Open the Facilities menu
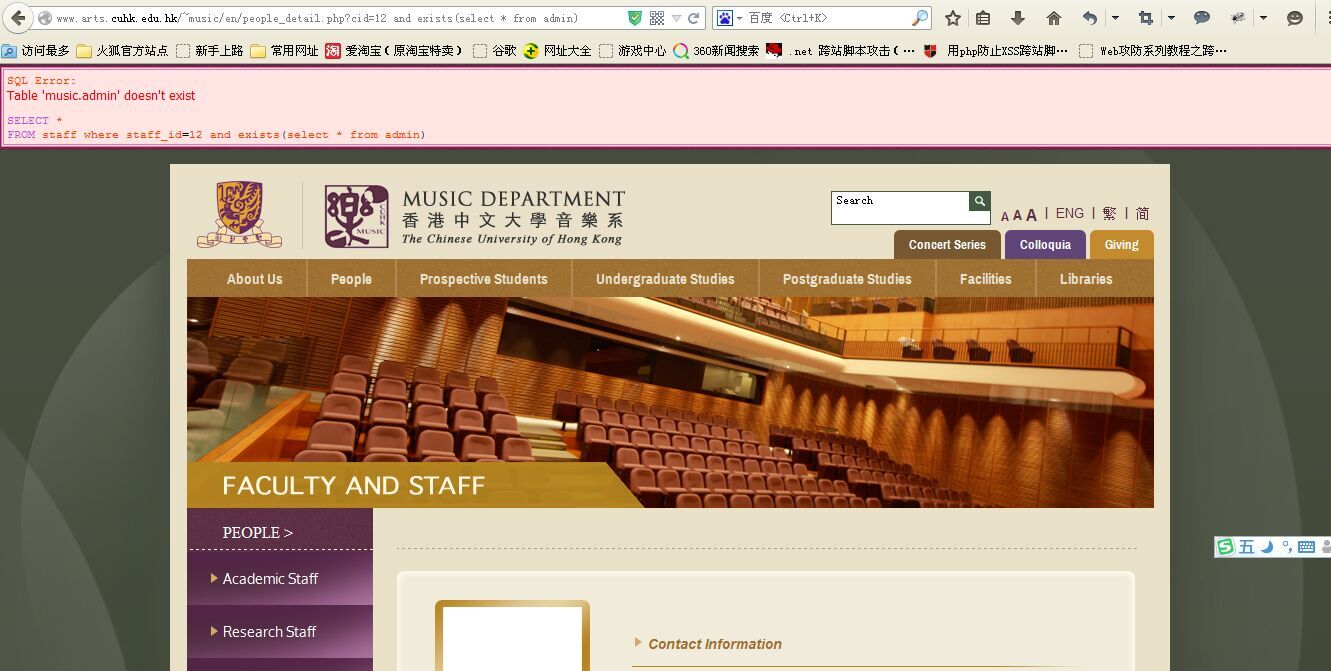 986,279
